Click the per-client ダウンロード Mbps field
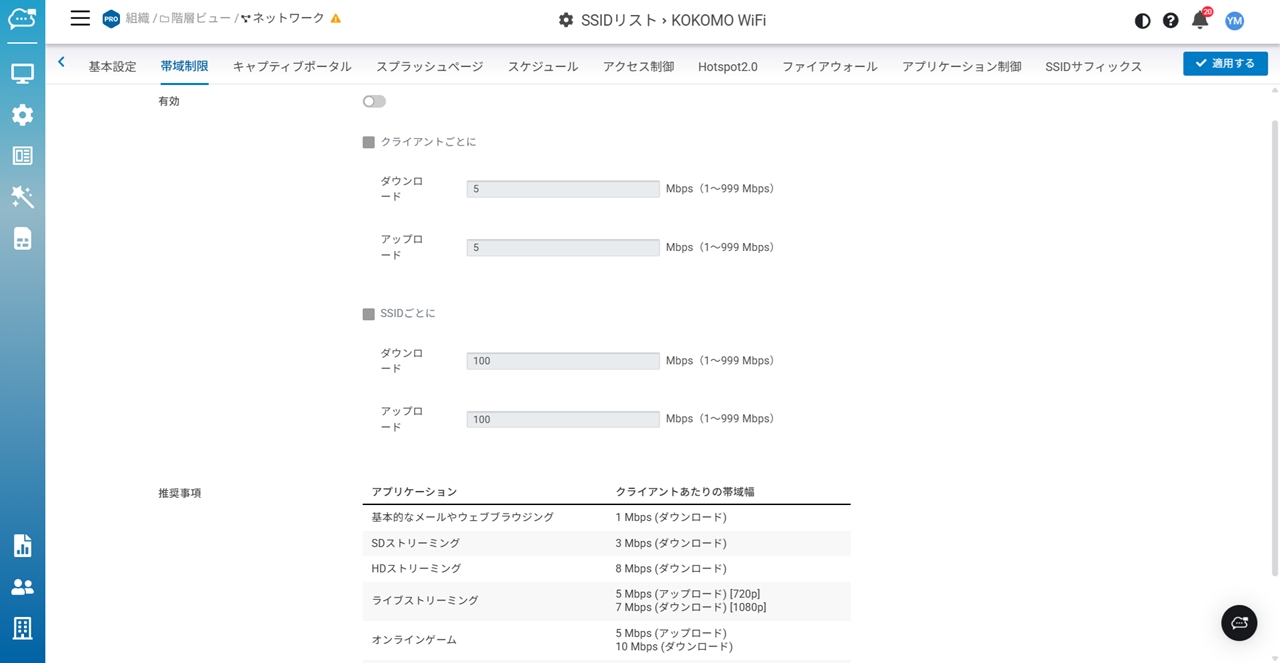The height and width of the screenshot is (663, 1280). click(x=562, y=189)
